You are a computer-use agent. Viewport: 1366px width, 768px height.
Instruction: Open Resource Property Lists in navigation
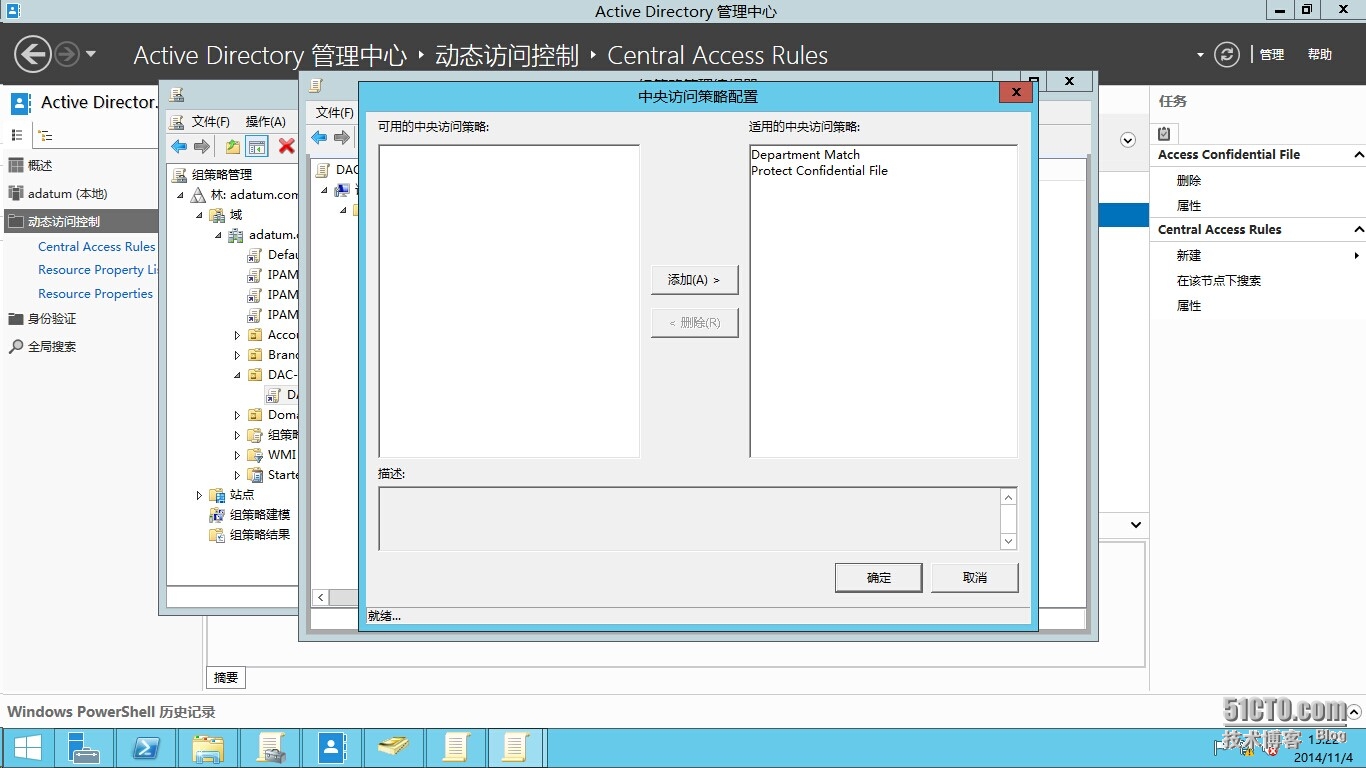coord(98,270)
